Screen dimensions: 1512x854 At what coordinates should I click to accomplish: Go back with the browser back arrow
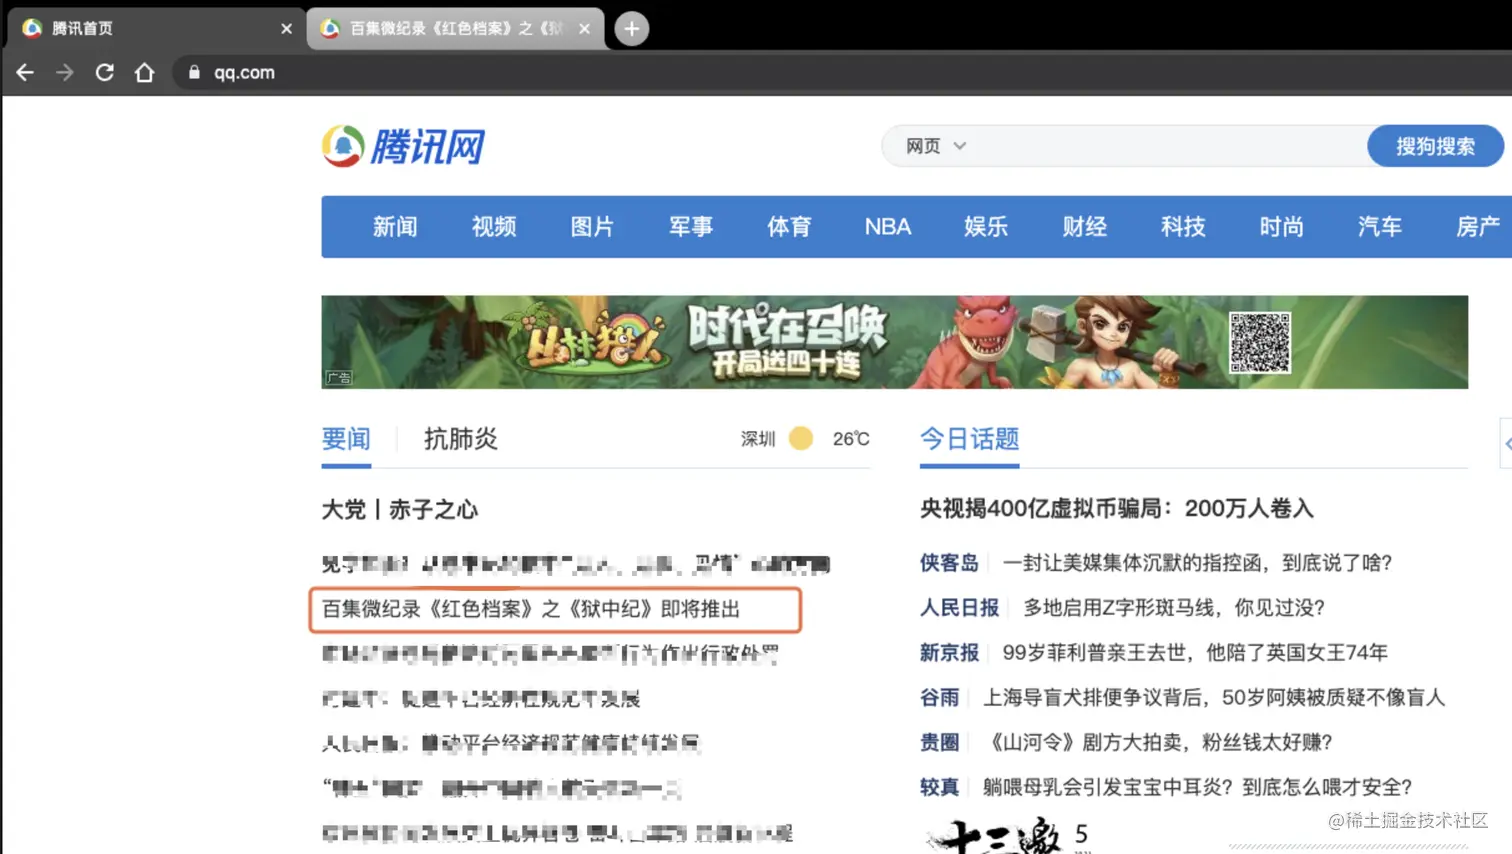click(25, 72)
